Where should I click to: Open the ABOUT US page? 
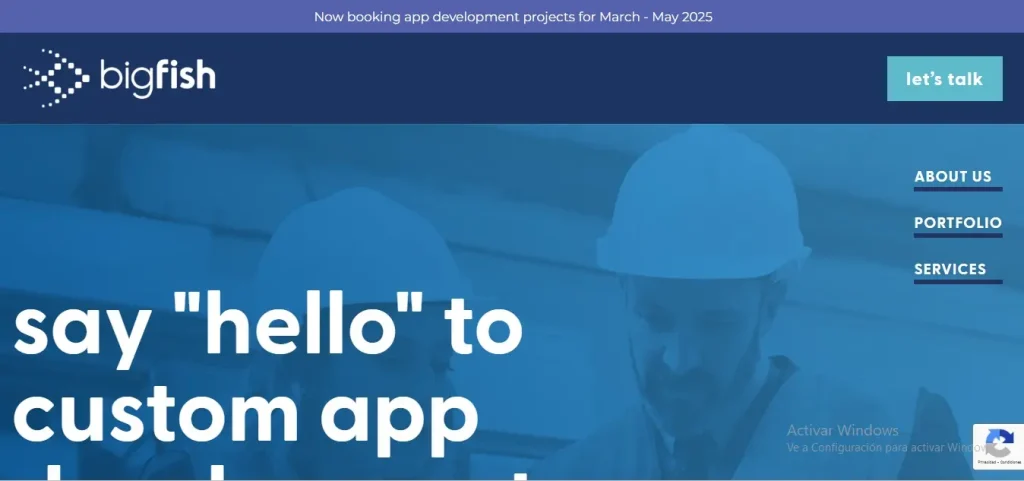952,176
